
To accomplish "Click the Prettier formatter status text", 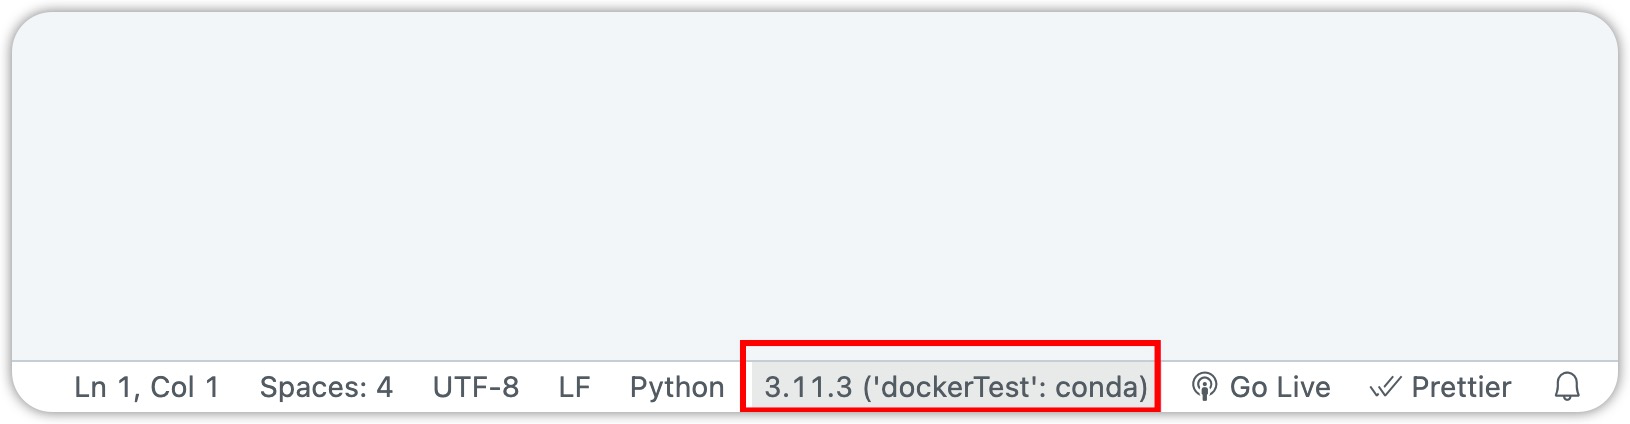I will pyautogui.click(x=1460, y=387).
